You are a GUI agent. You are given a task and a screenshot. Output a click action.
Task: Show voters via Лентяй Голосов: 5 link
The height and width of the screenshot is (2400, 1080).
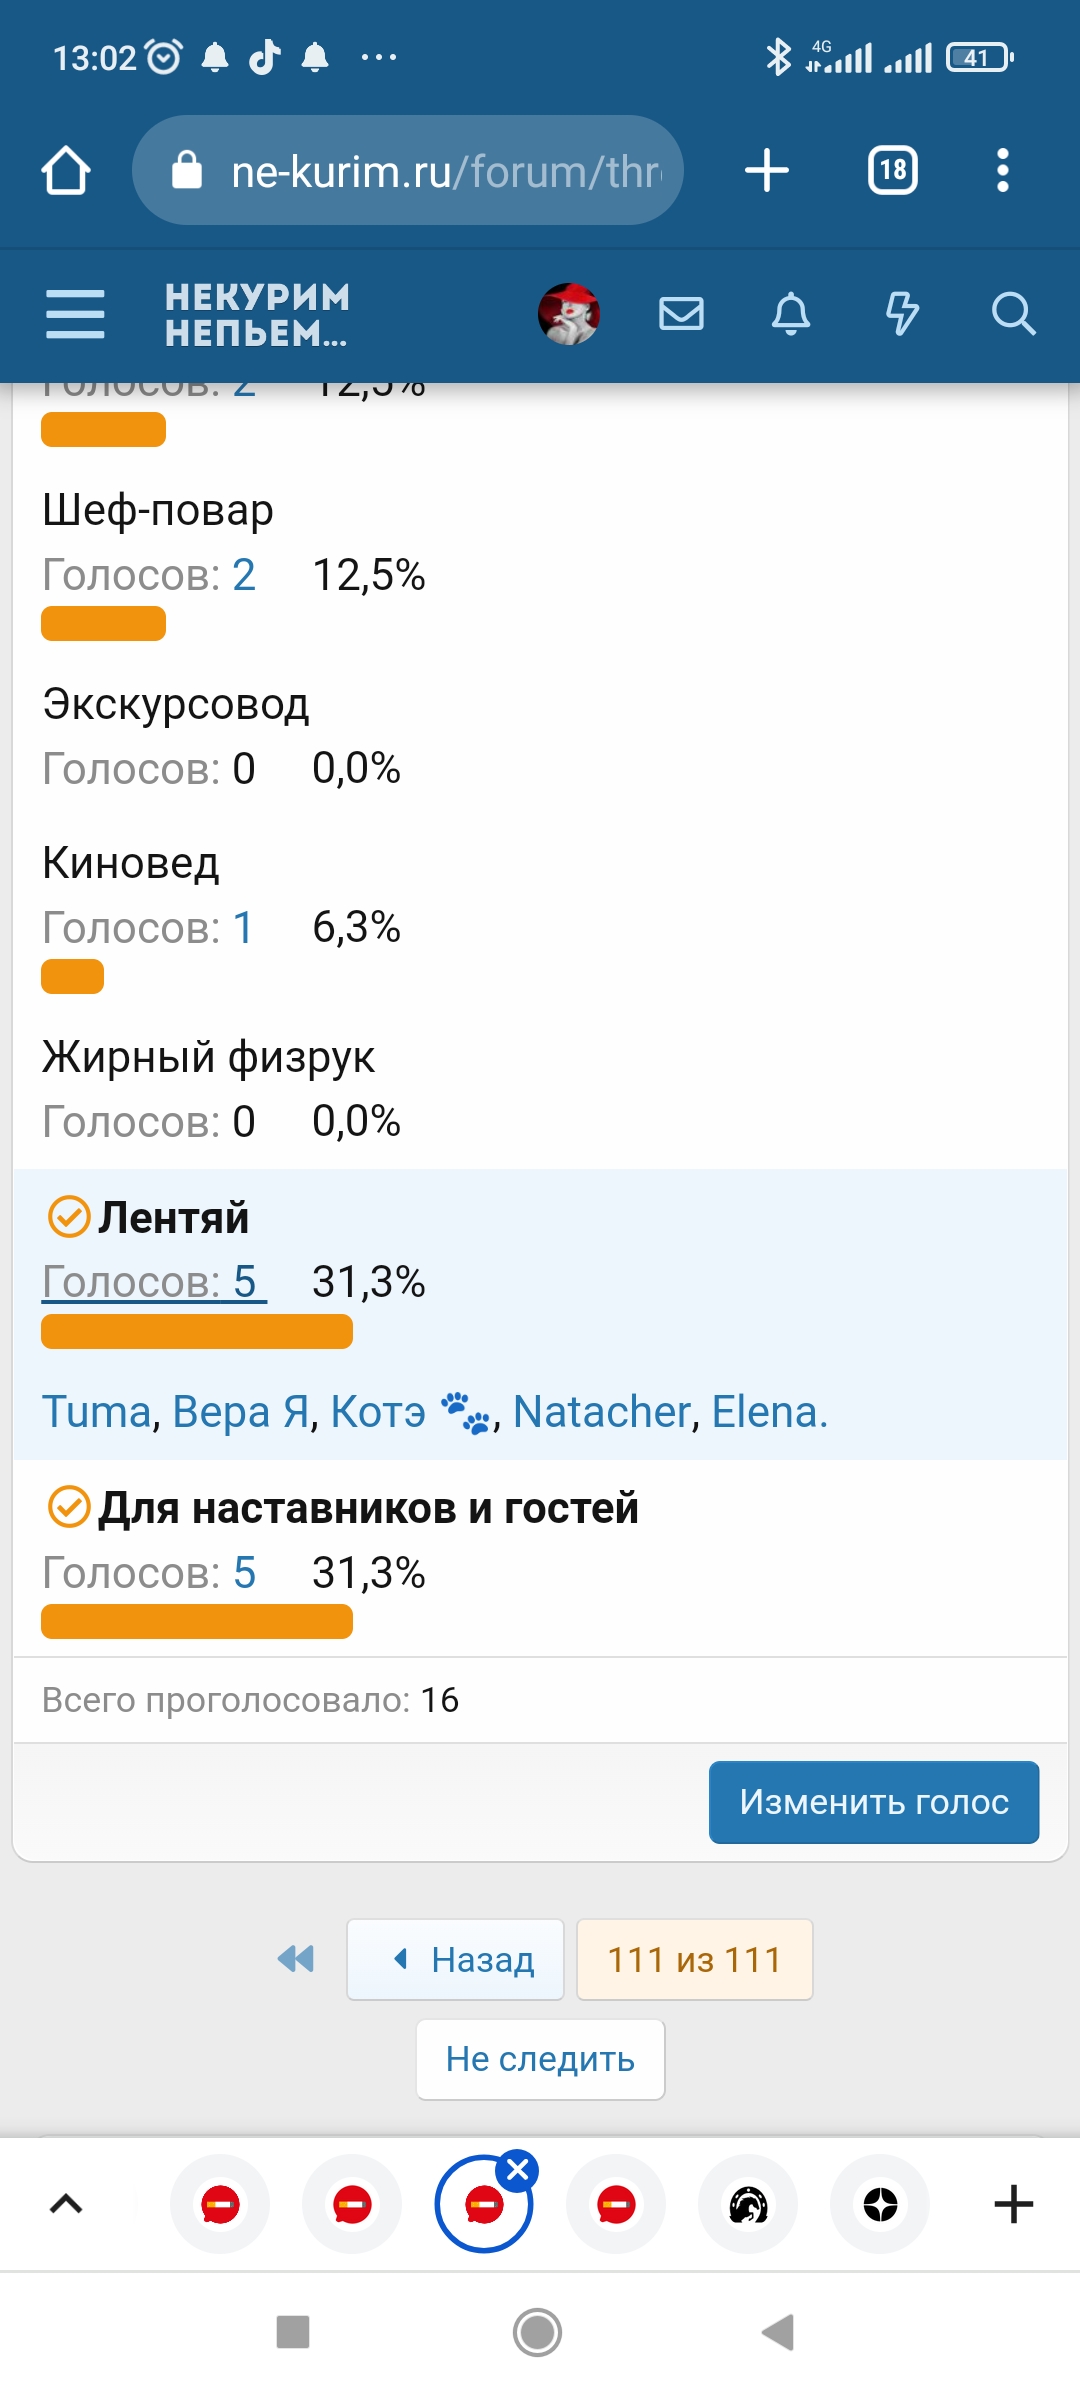pyautogui.click(x=154, y=1281)
